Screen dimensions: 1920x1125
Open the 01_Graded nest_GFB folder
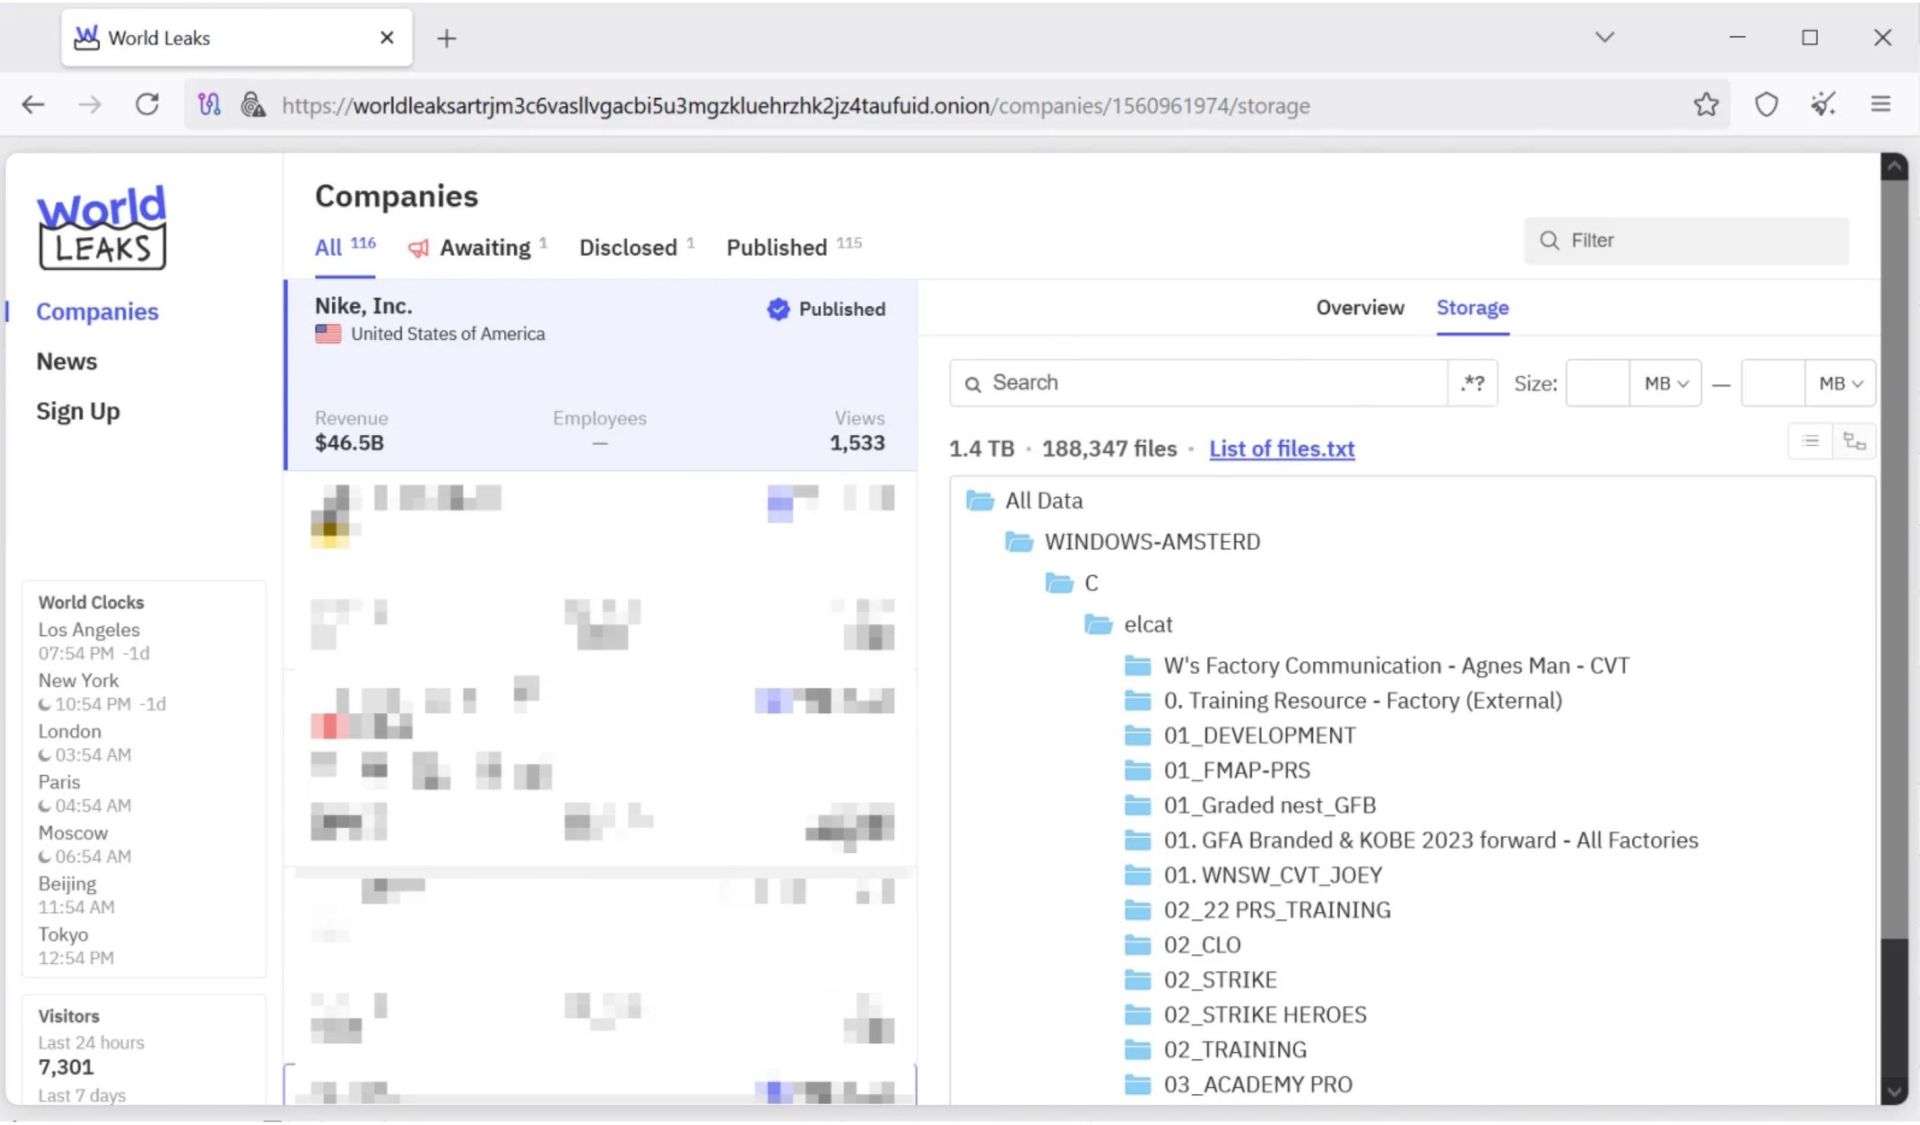click(1250, 806)
